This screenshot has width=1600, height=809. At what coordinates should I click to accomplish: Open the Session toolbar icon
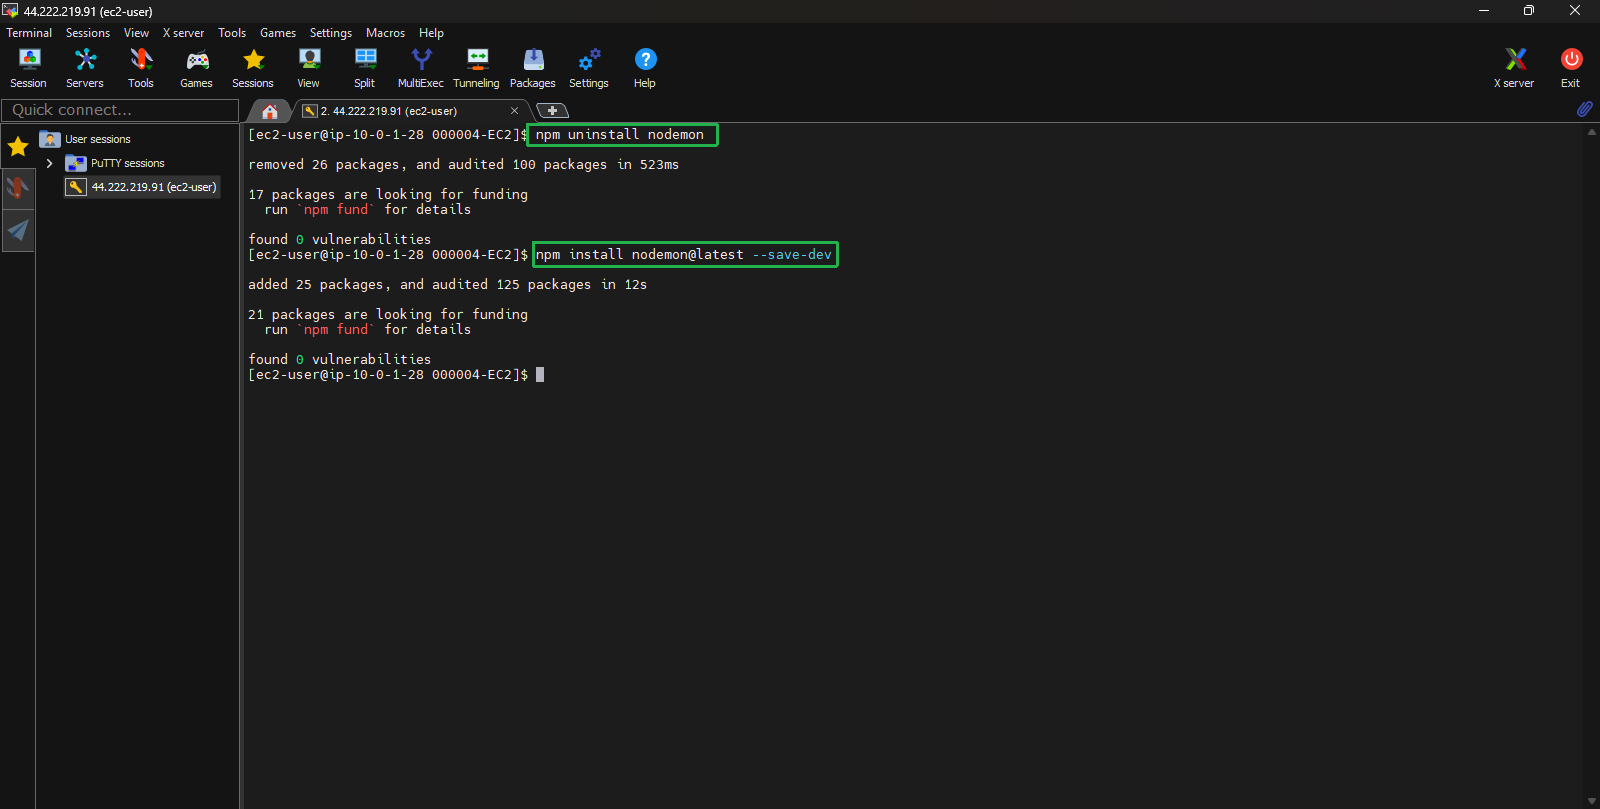coord(29,68)
